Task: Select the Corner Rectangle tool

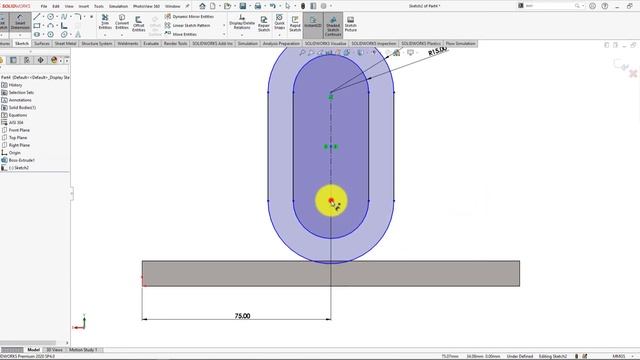Action: (x=37, y=26)
